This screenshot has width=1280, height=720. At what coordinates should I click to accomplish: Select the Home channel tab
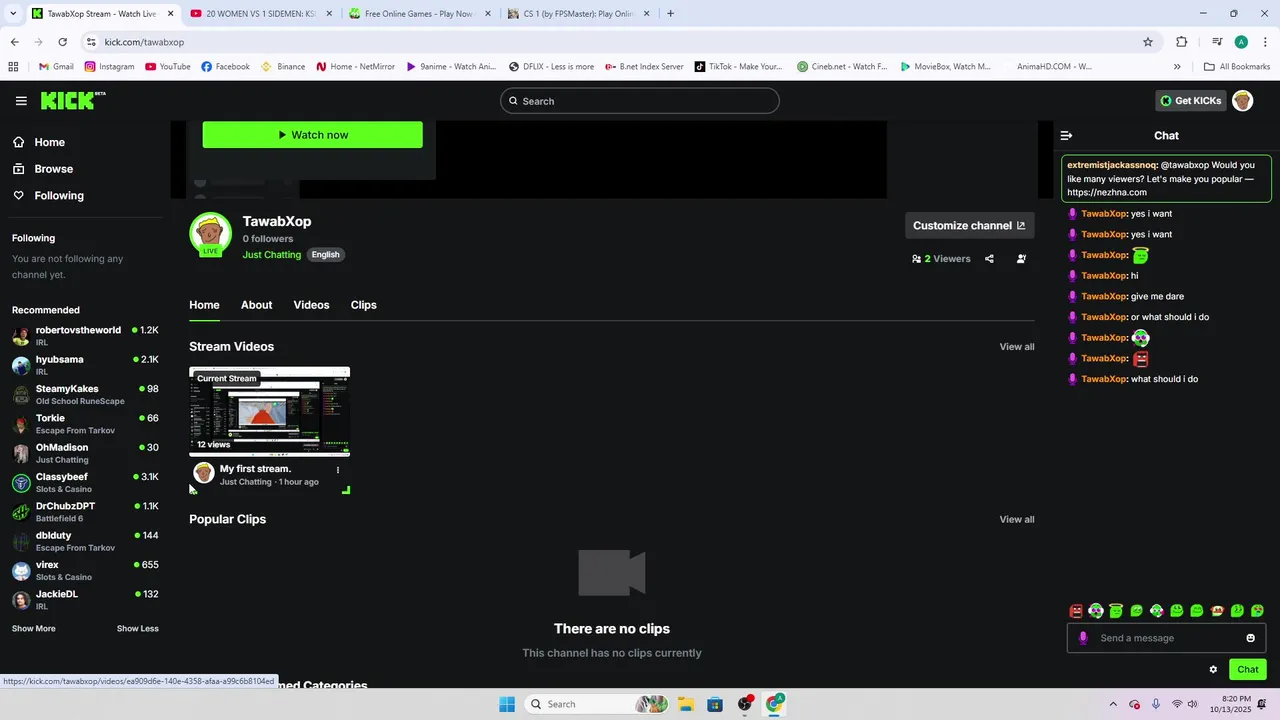[204, 305]
